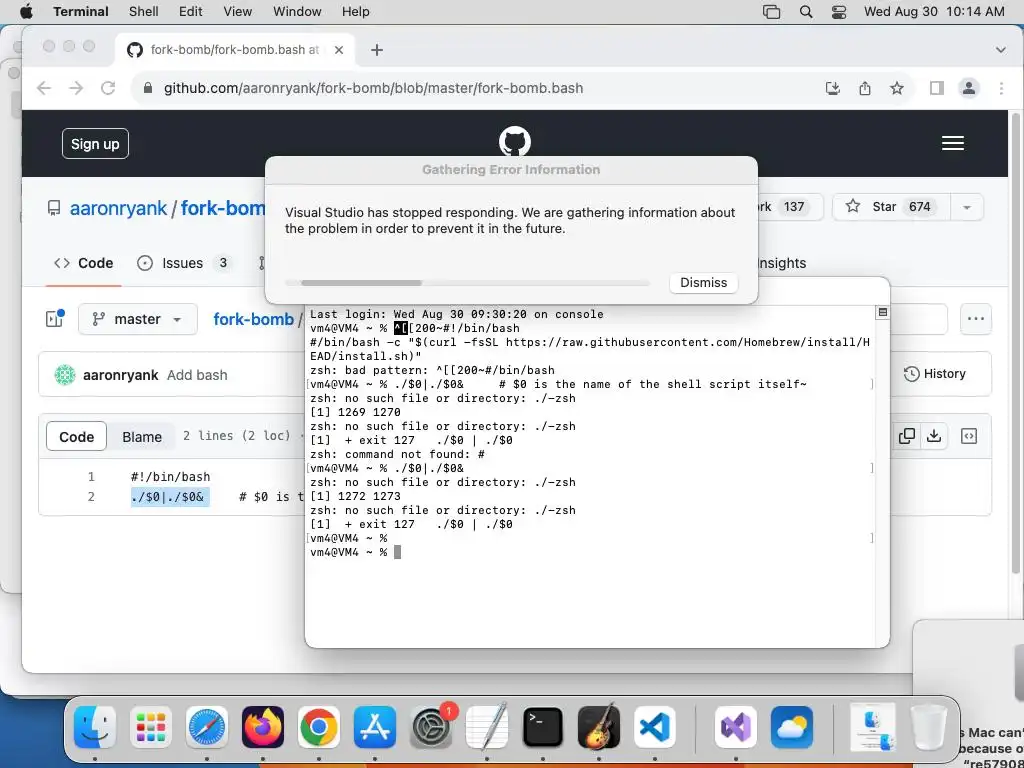Open master branch dropdown

[138, 319]
